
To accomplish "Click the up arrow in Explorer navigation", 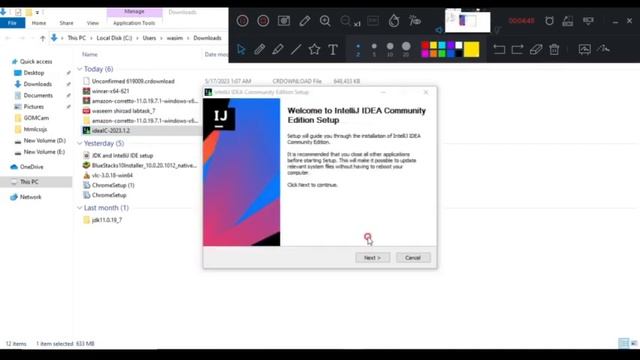I will 42,38.
